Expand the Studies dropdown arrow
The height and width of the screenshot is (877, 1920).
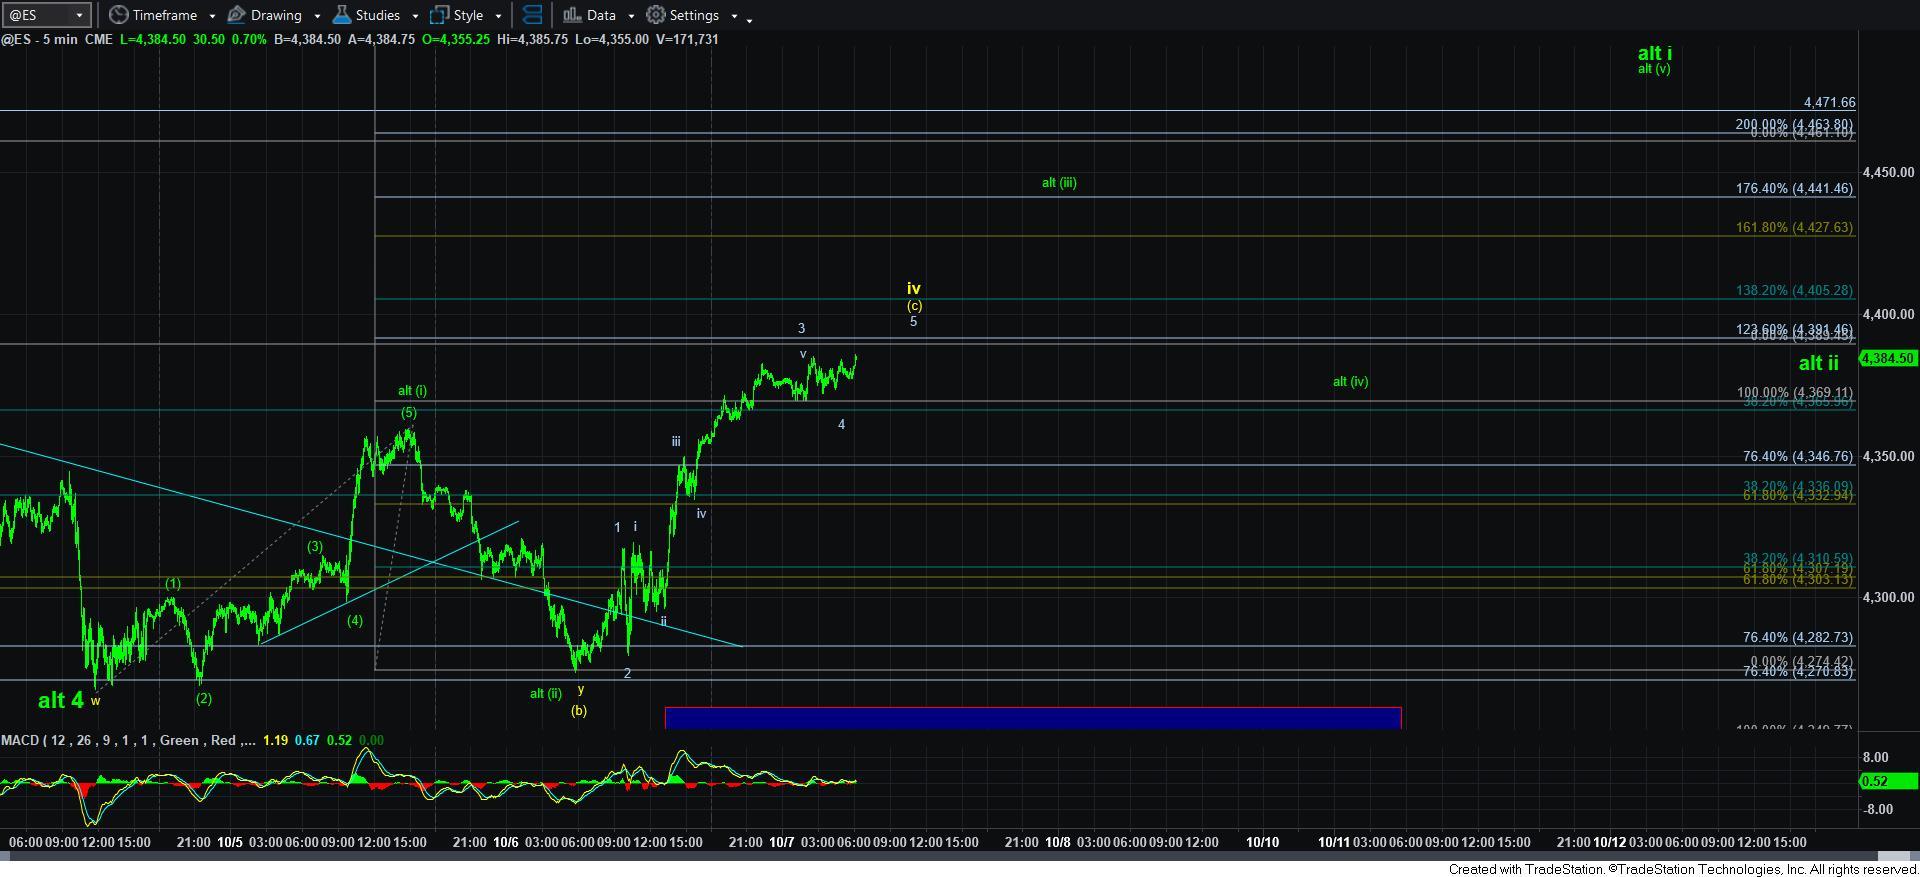click(x=414, y=16)
